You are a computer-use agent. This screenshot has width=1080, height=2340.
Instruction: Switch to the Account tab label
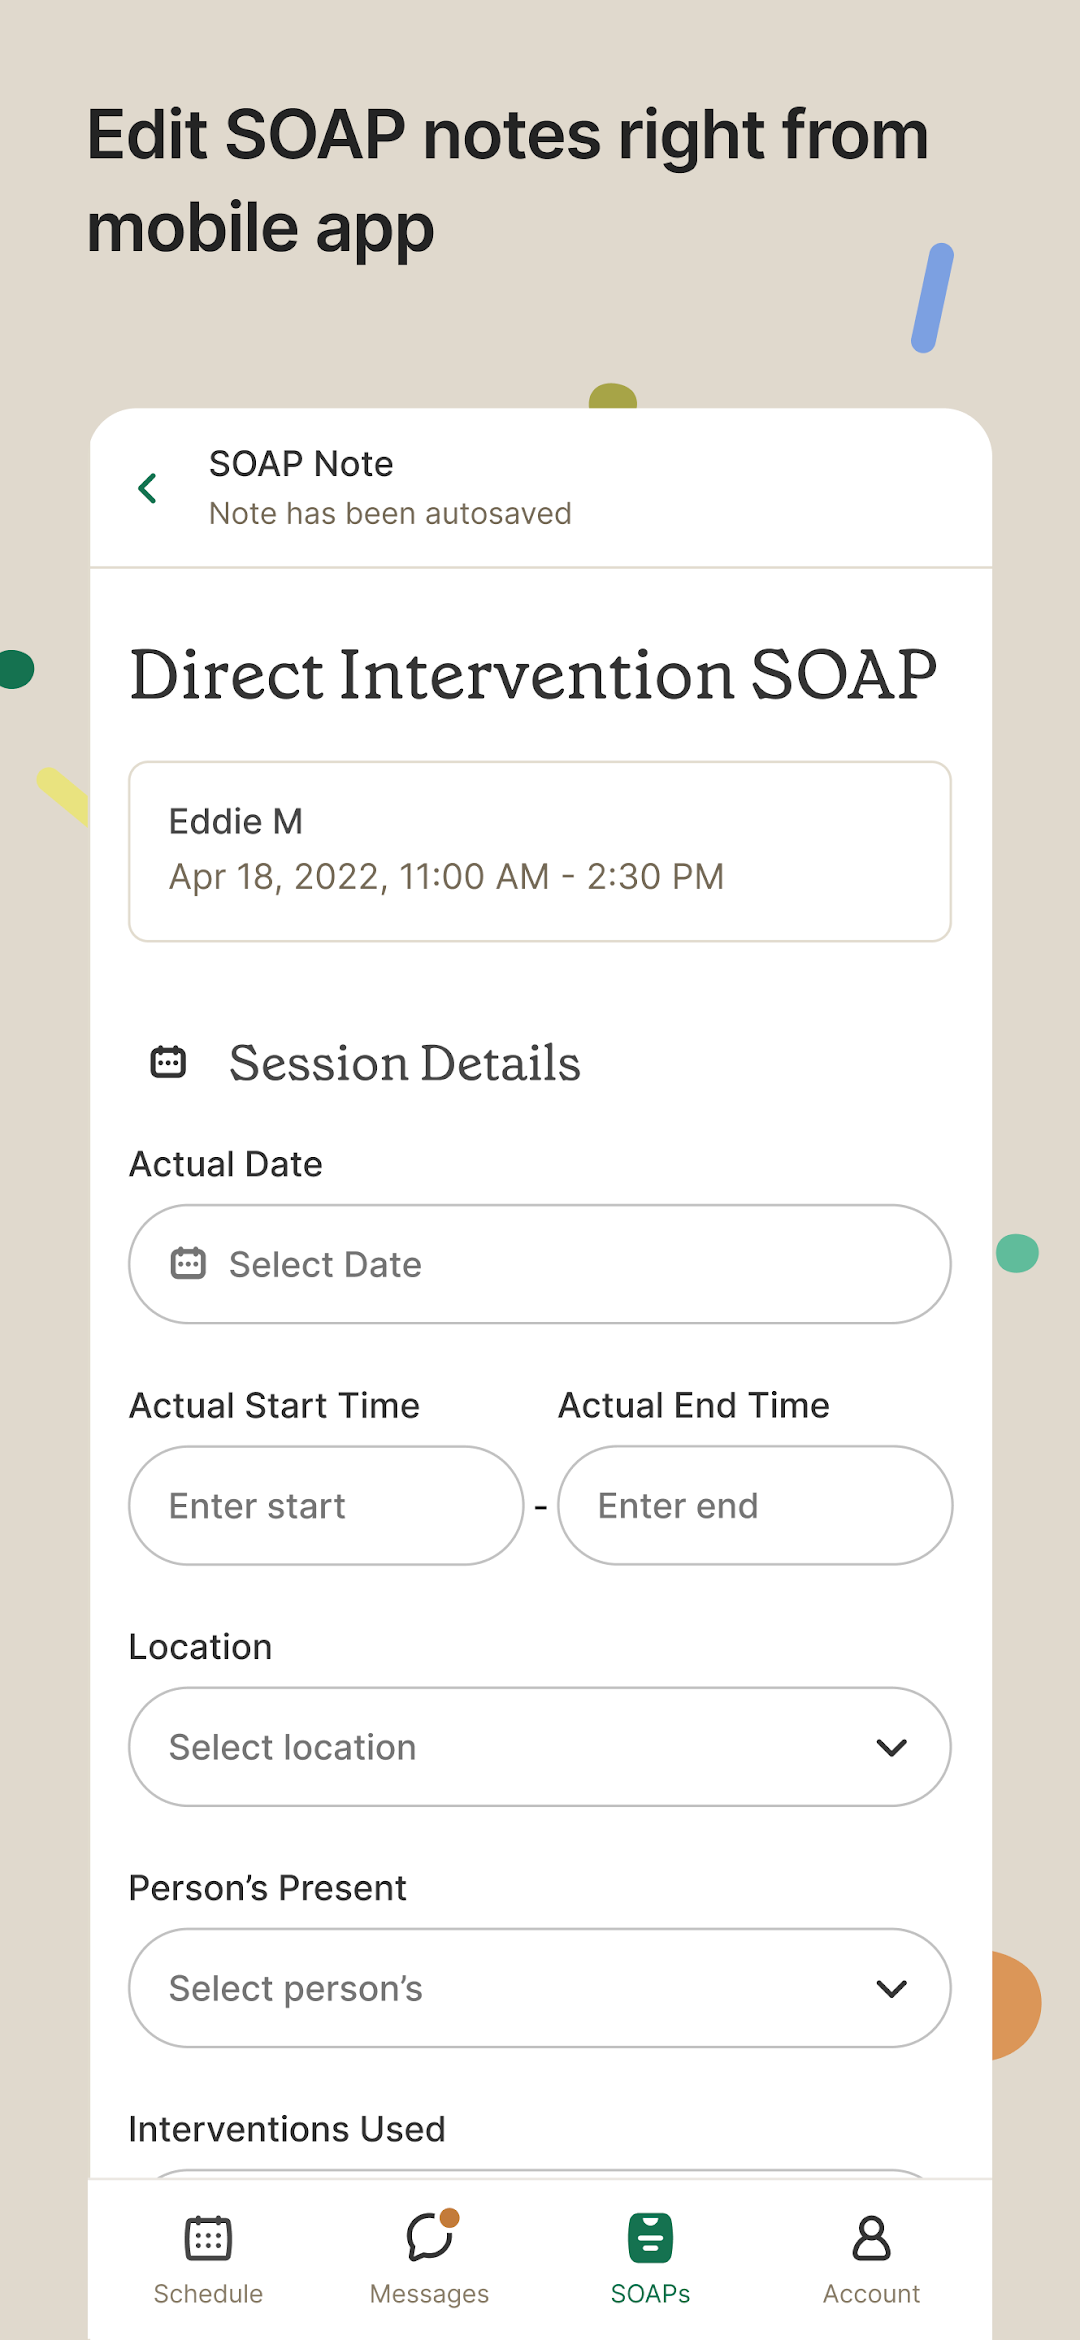tap(871, 2294)
